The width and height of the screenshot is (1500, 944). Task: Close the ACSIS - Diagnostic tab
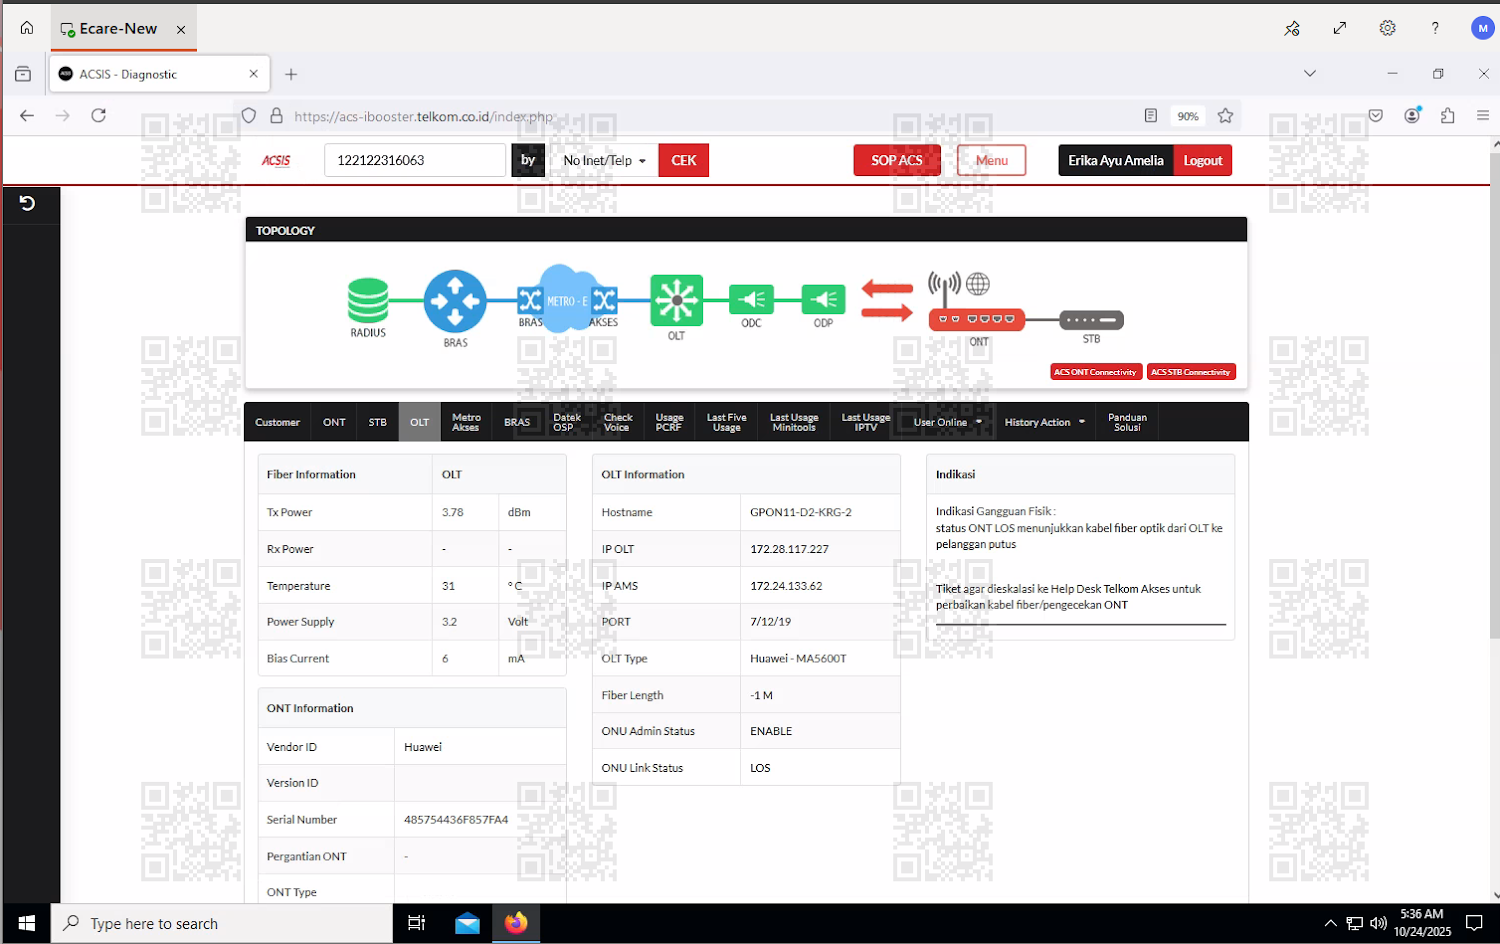253,74
